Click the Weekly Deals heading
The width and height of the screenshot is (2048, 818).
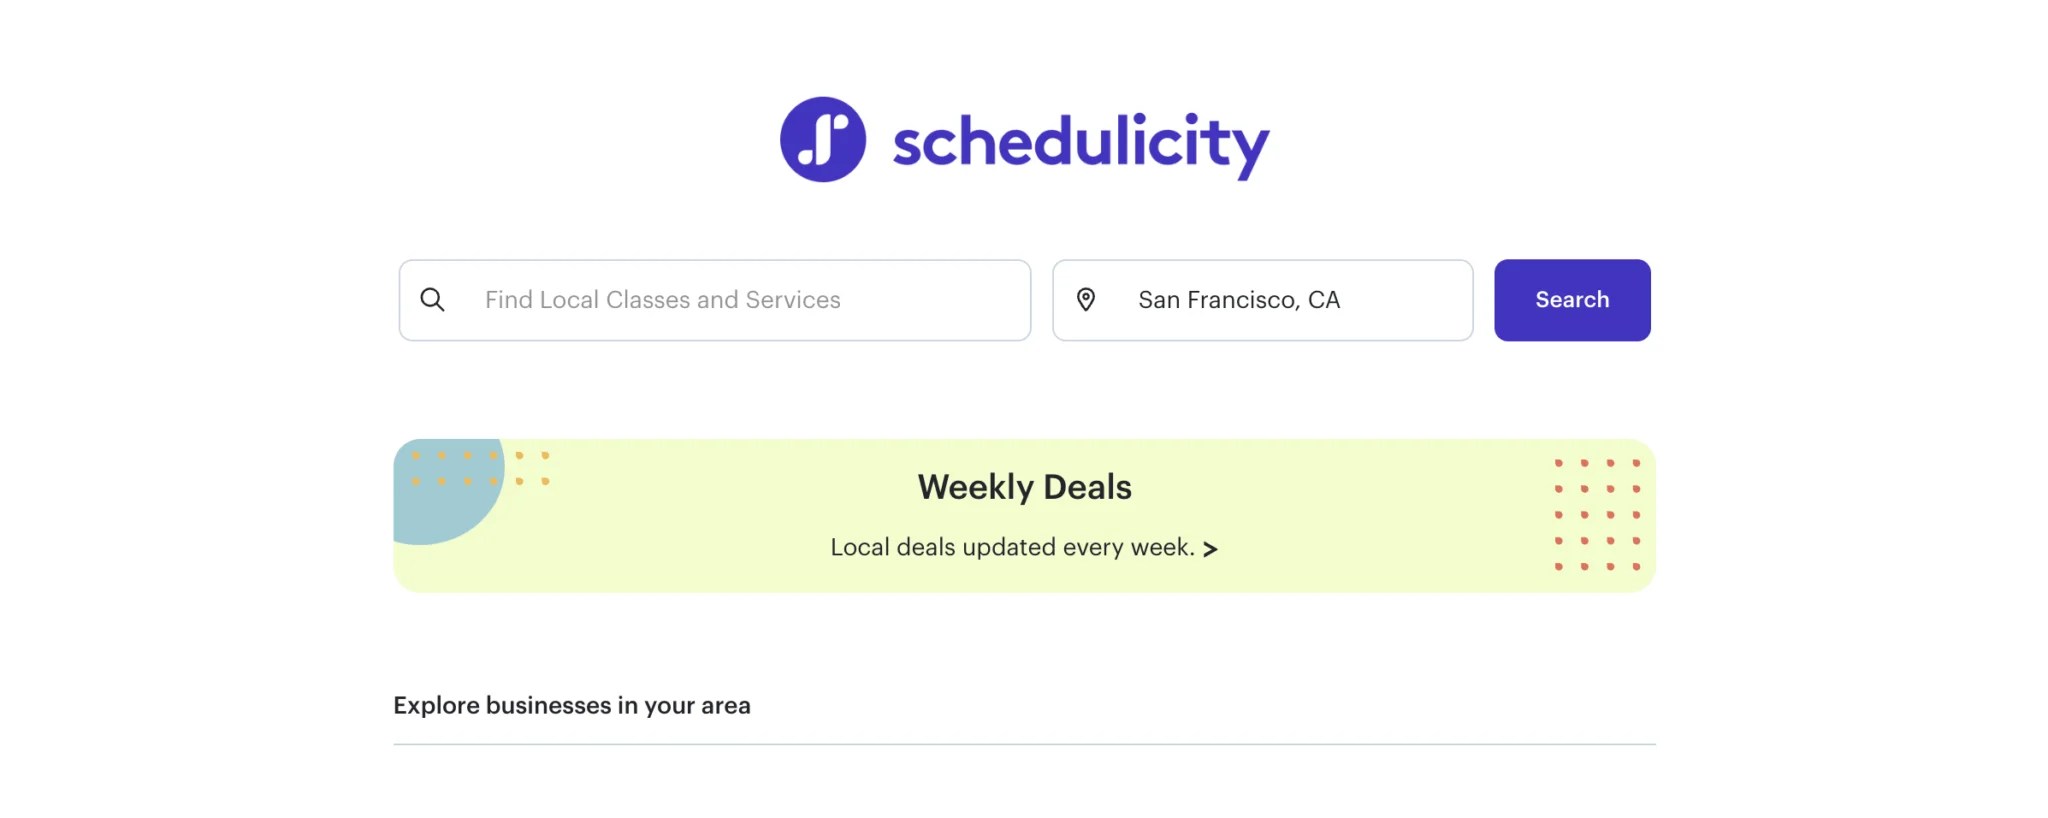coord(1024,487)
